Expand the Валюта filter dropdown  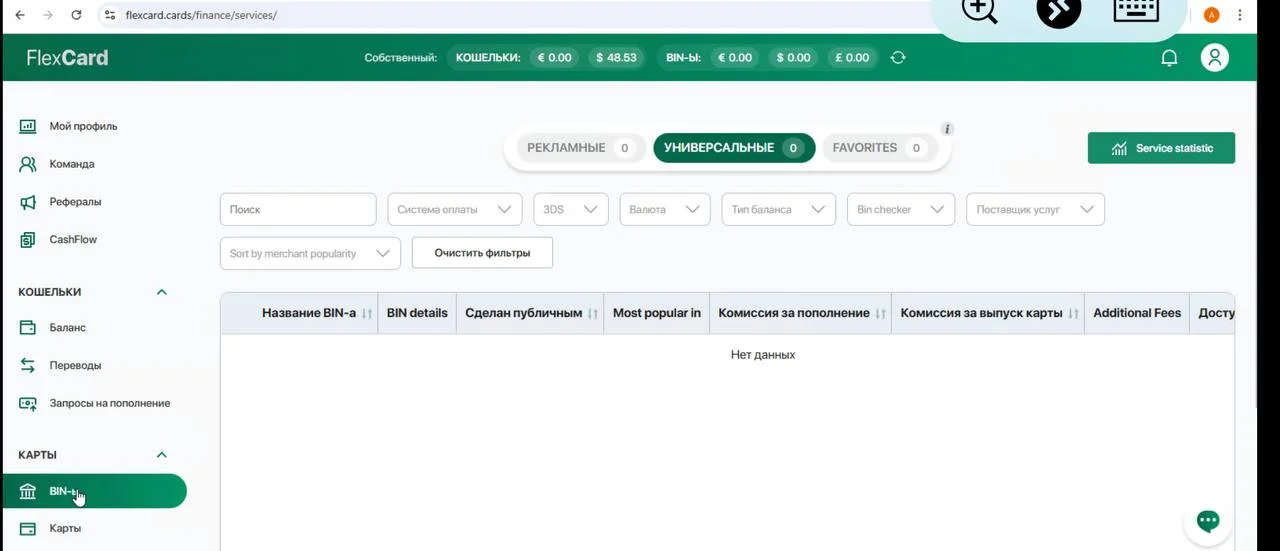point(664,210)
